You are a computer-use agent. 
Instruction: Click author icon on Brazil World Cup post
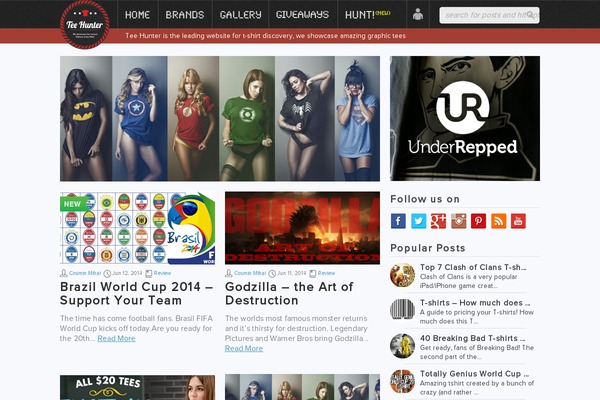64,273
